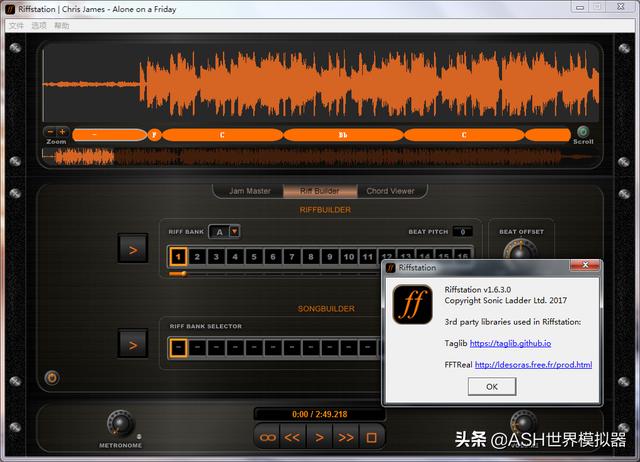The image size is (640, 462).
Task: Select riff beat 5
Action: coord(254,257)
